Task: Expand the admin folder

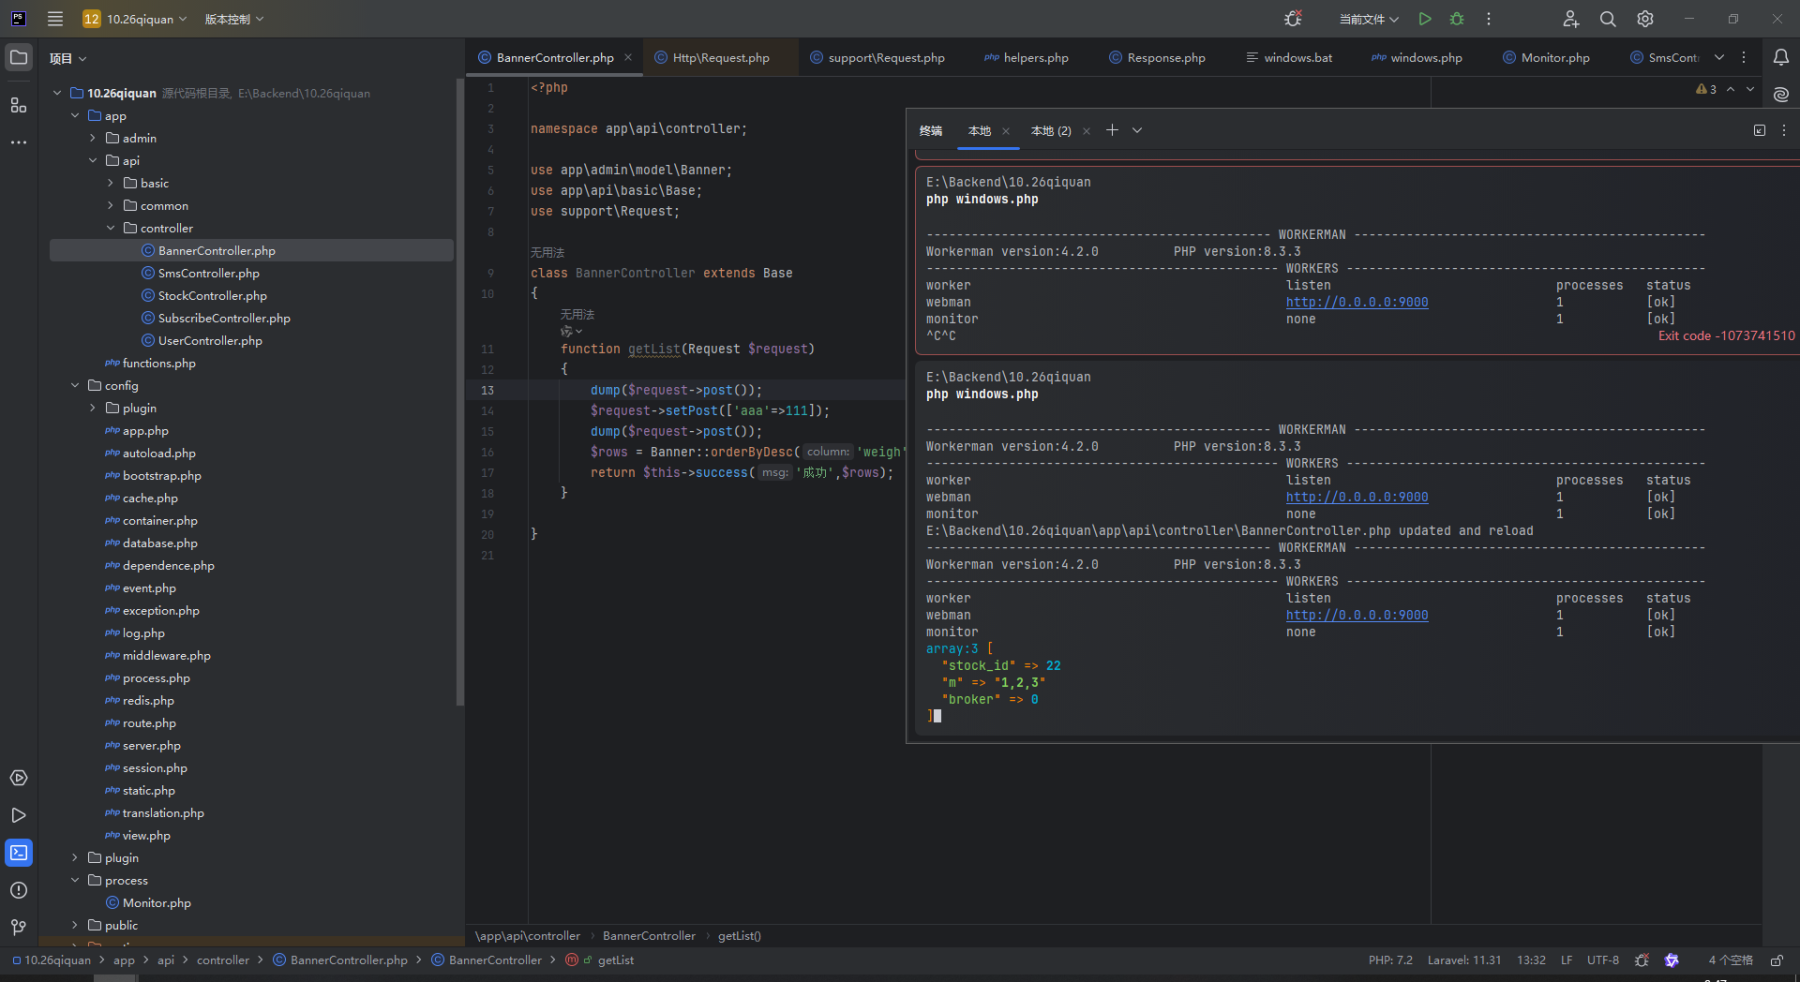Action: click(93, 138)
